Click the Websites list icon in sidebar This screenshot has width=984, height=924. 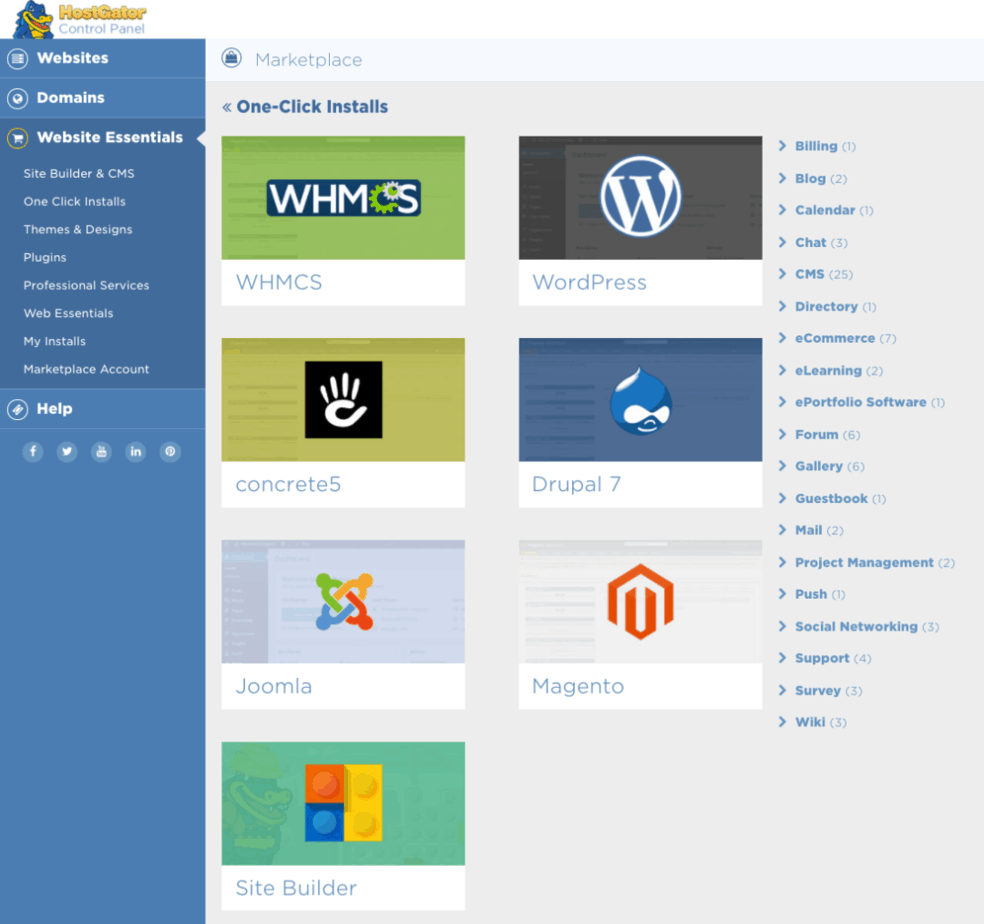[x=18, y=59]
